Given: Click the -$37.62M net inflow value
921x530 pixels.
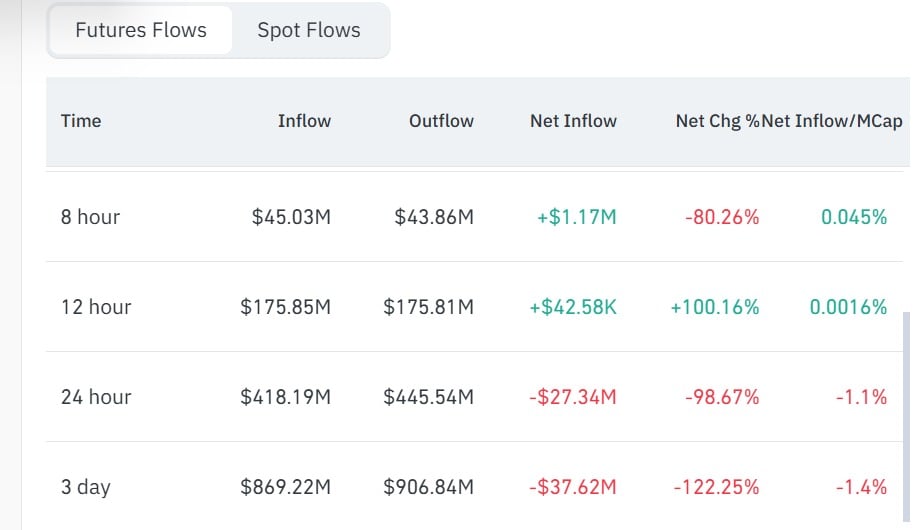Looking at the screenshot, I should click(573, 487).
